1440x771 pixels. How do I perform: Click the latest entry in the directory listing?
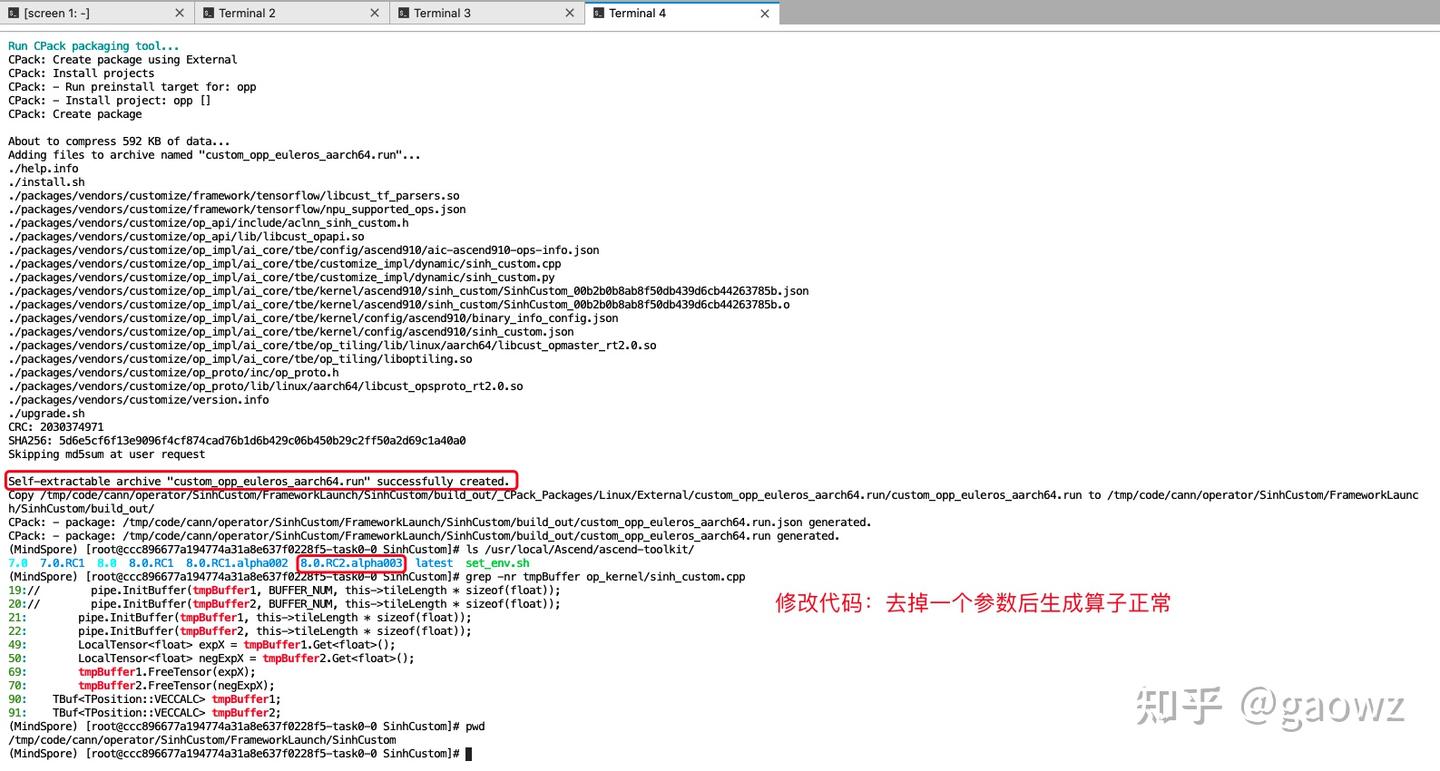click(x=433, y=562)
